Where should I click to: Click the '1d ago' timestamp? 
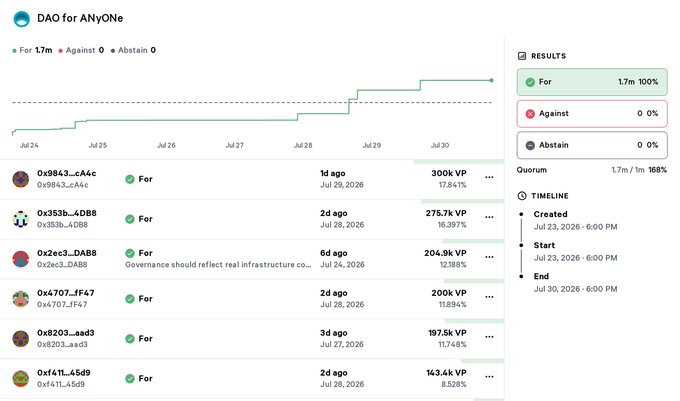pos(333,173)
